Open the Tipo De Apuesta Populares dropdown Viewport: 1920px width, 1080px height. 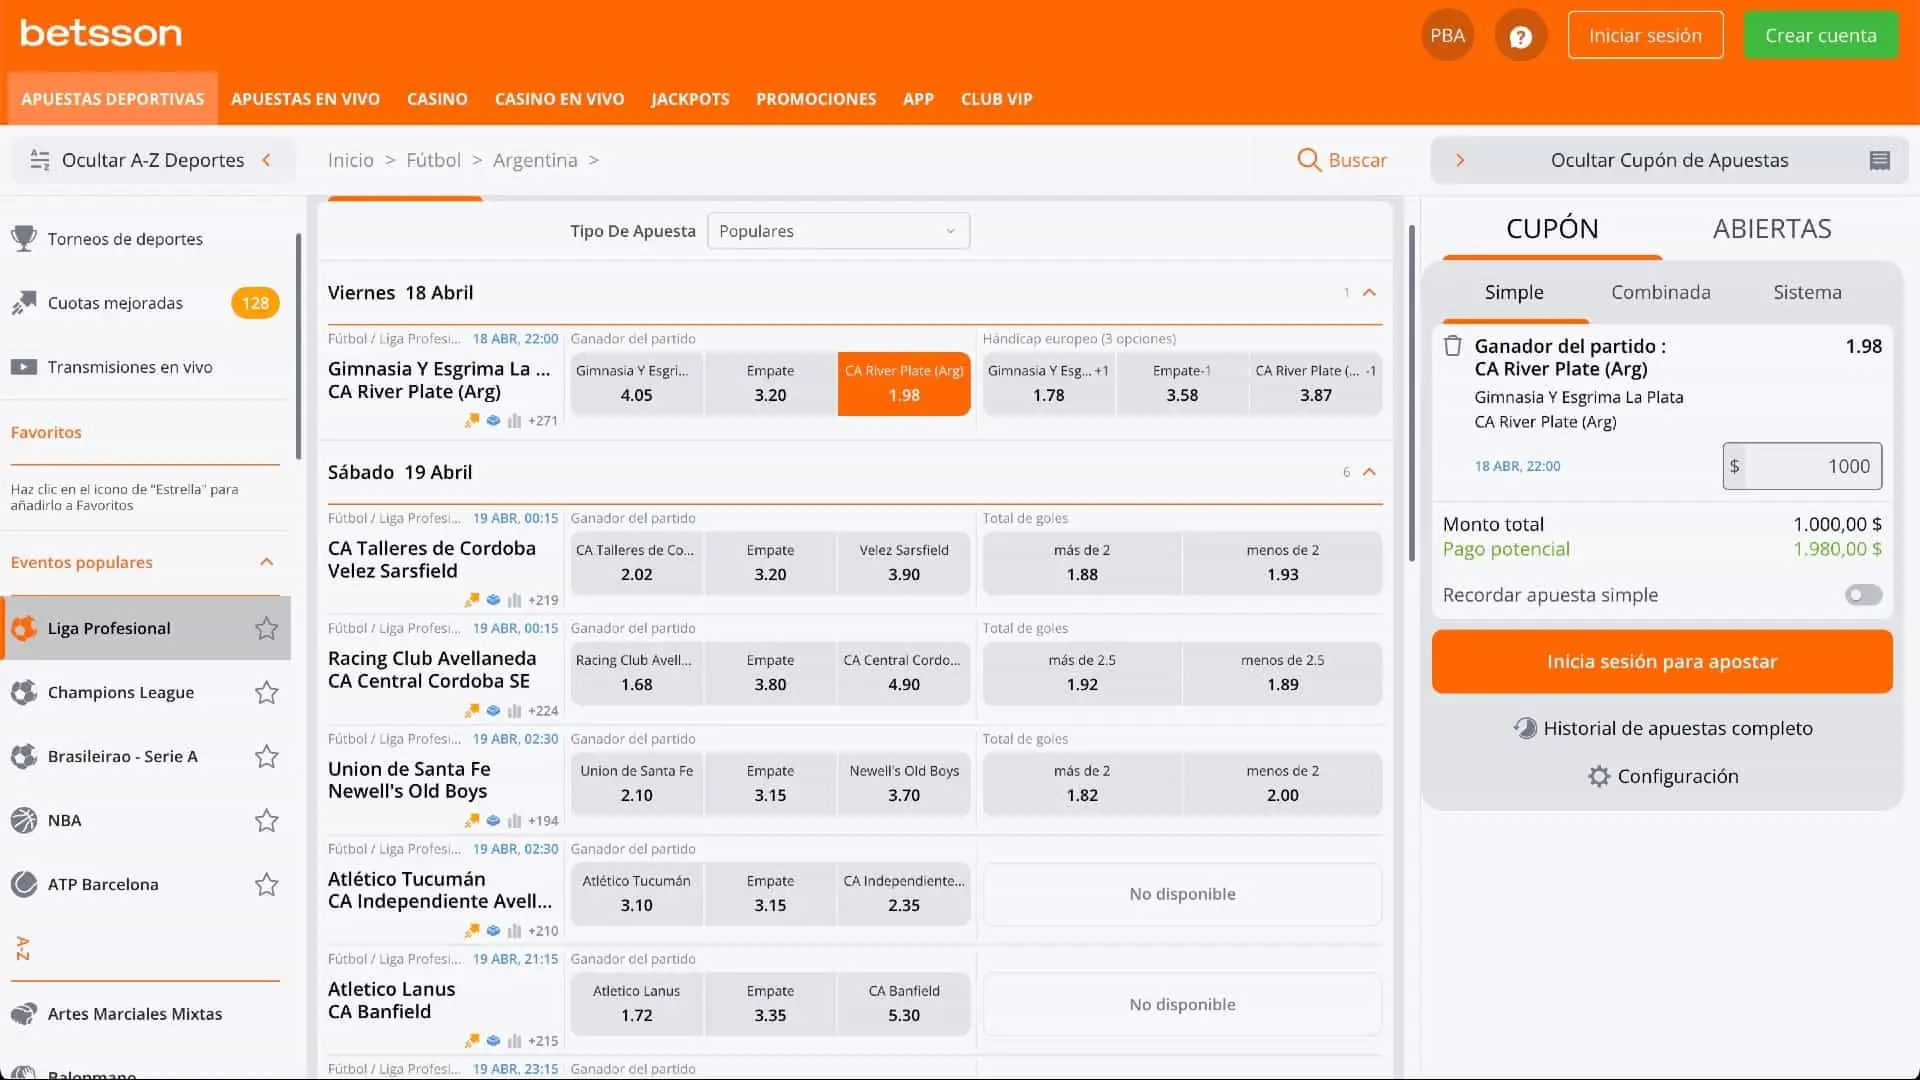tap(838, 231)
